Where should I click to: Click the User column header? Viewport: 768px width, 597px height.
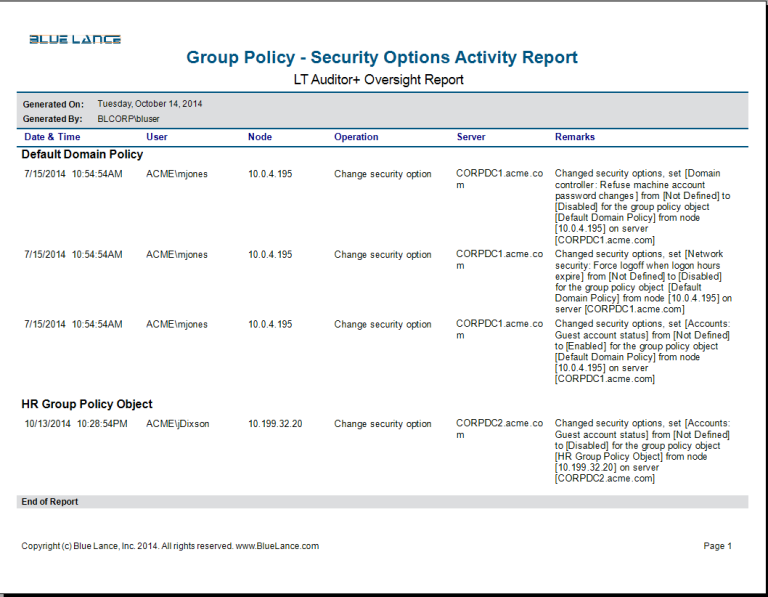pyautogui.click(x=157, y=137)
